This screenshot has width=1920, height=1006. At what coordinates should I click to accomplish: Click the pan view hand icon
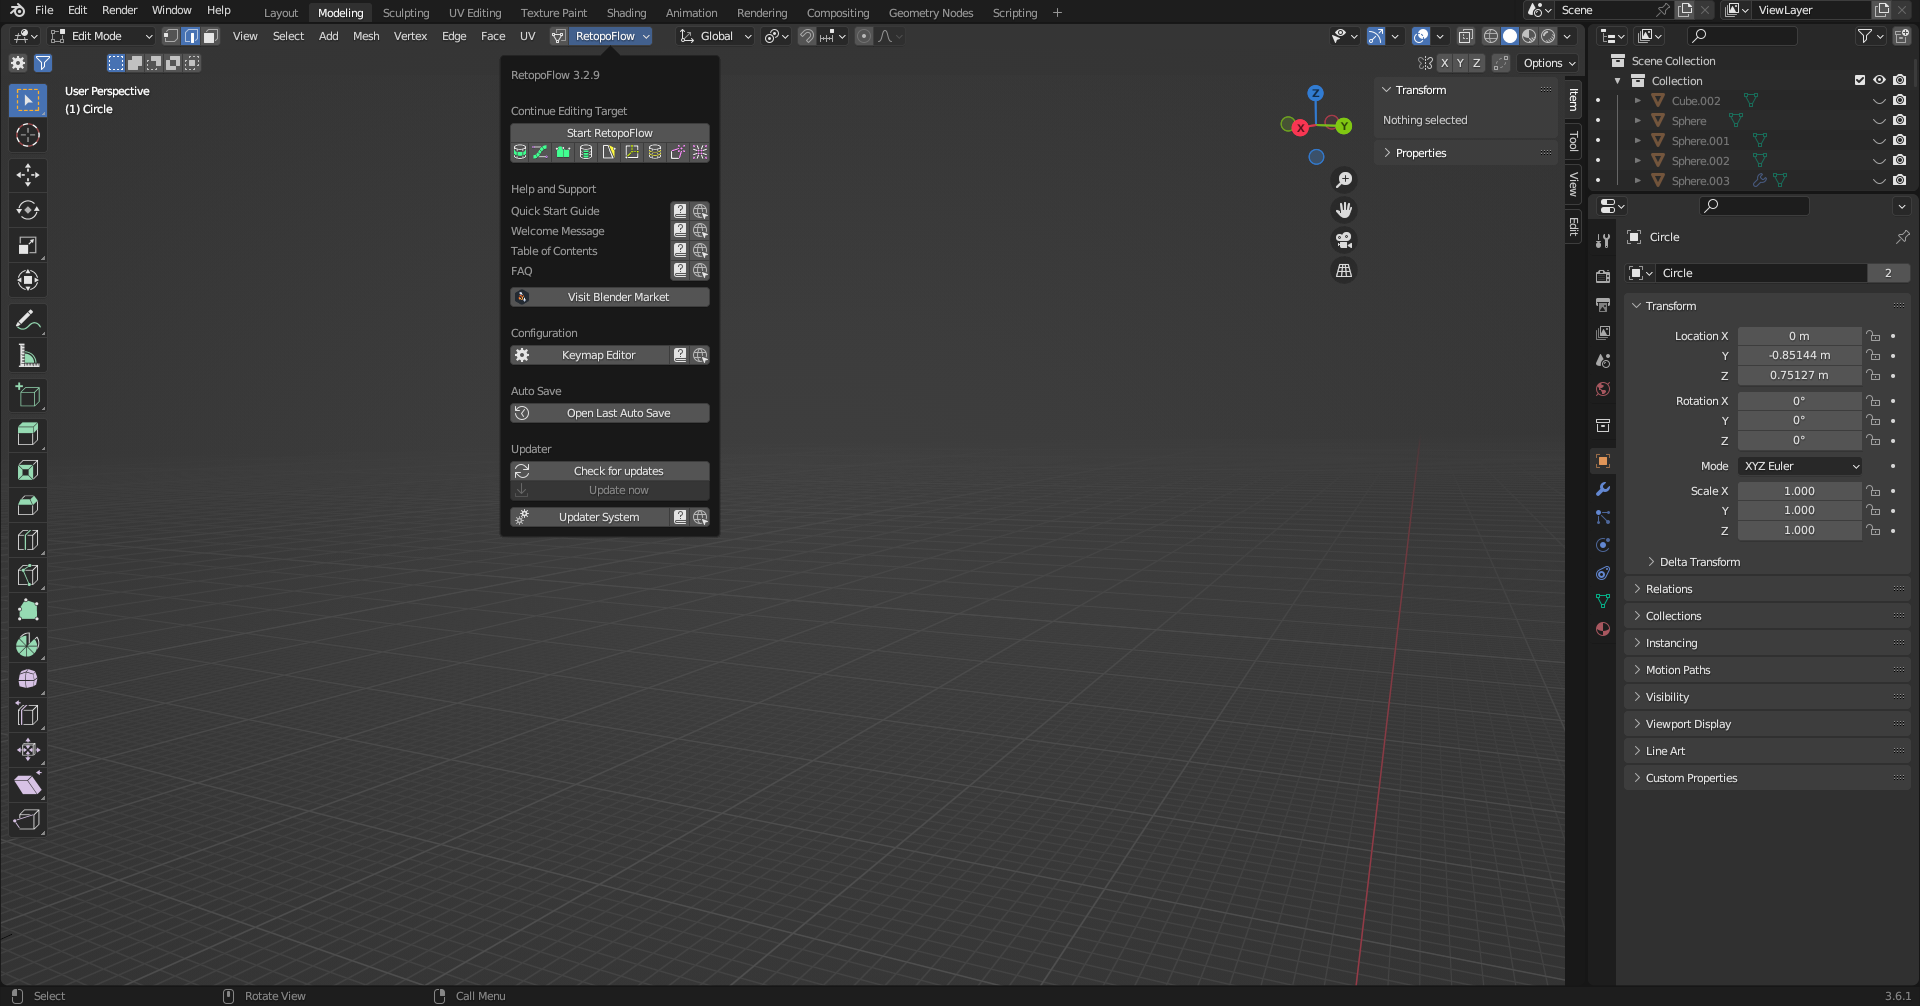(1344, 210)
